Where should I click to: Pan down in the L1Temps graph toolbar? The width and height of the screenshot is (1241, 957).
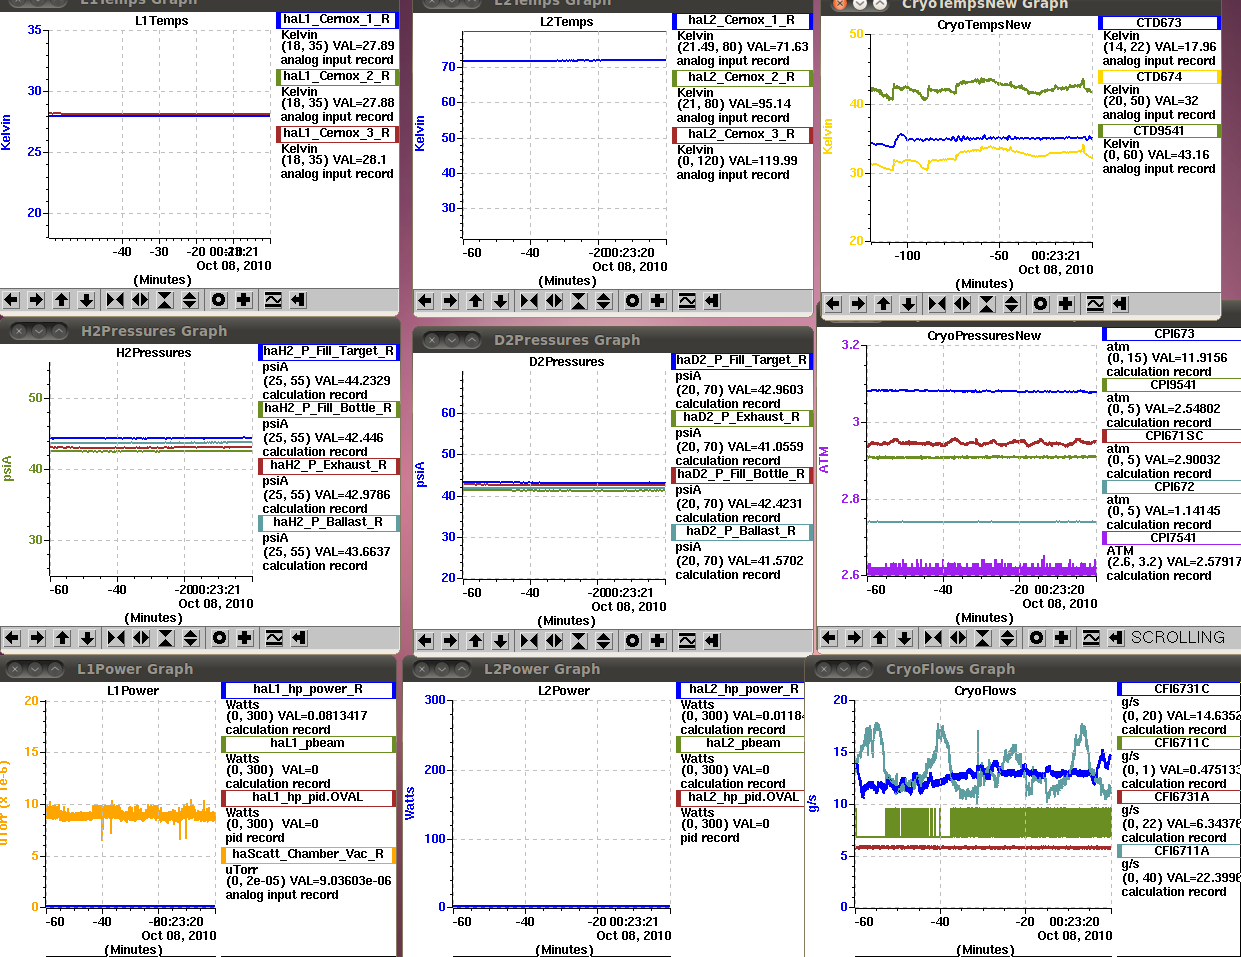[x=86, y=300]
